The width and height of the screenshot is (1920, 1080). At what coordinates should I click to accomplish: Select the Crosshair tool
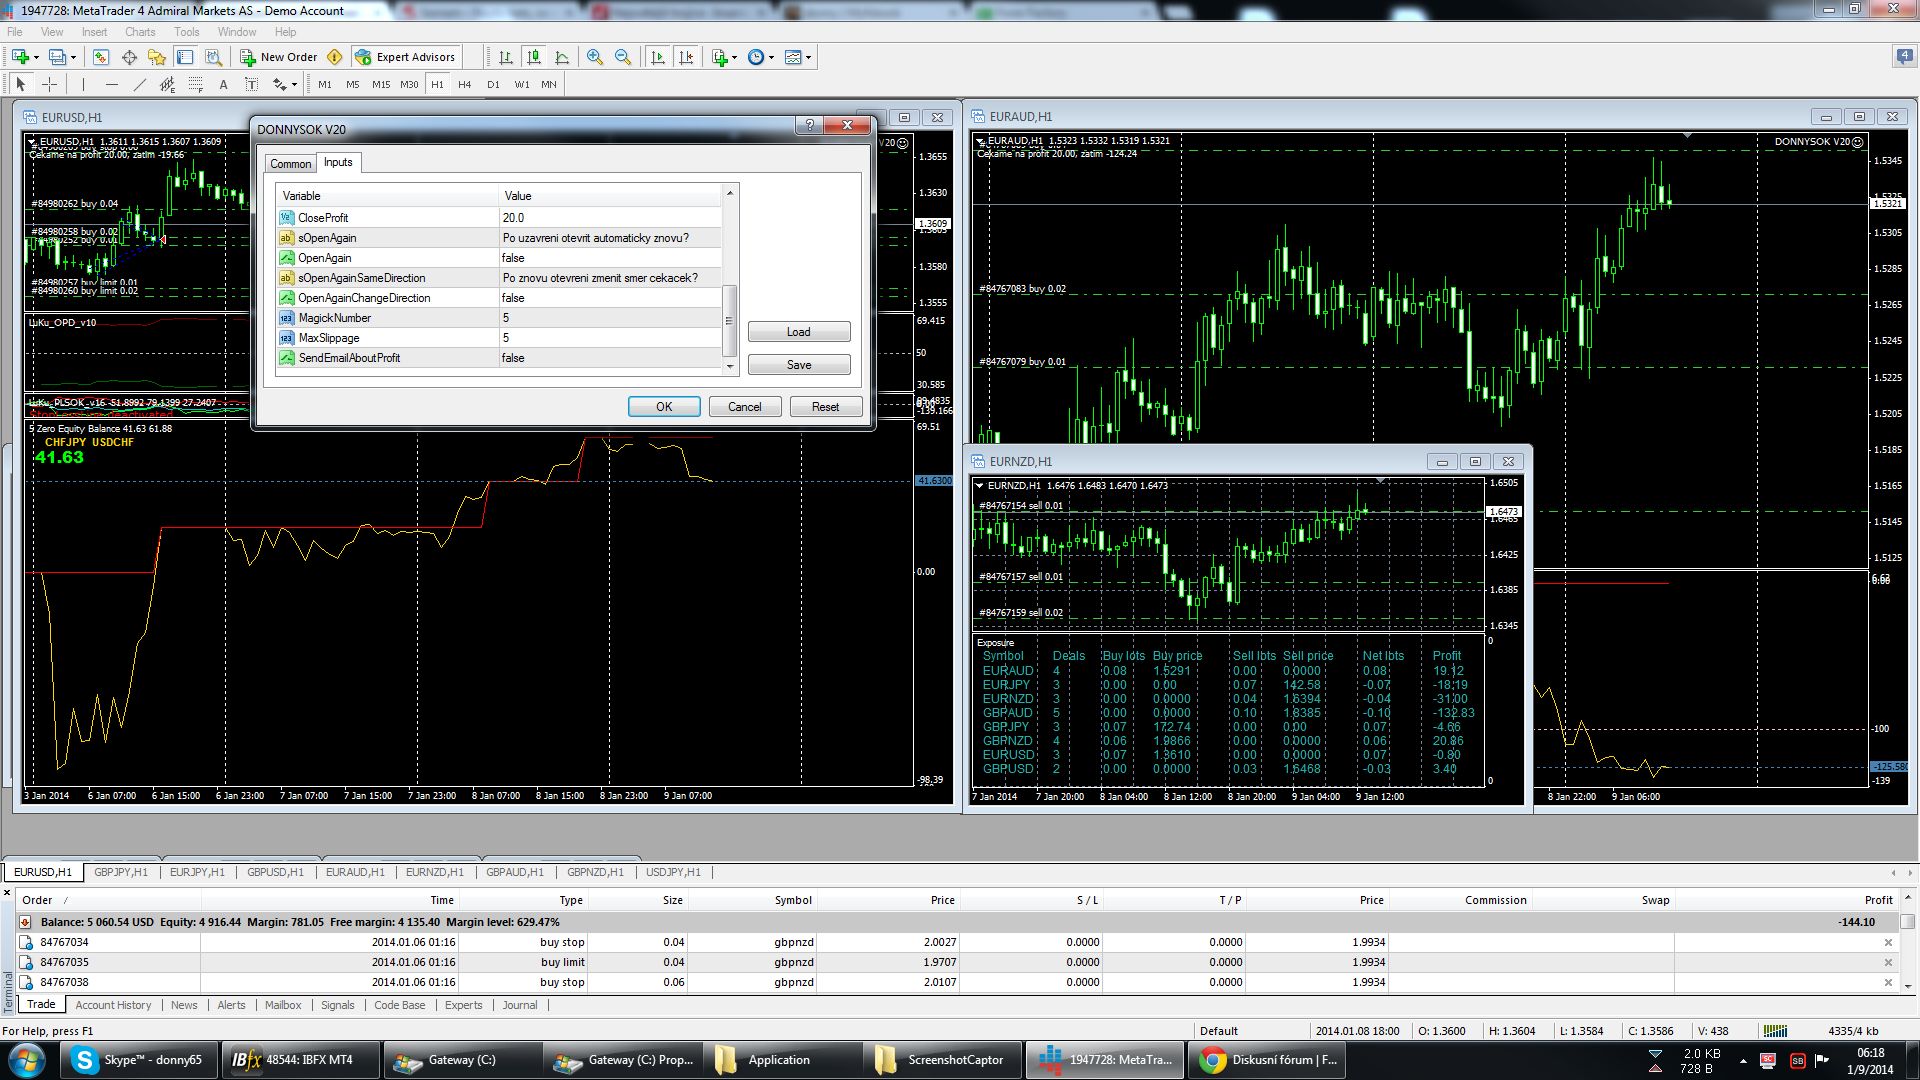click(49, 84)
